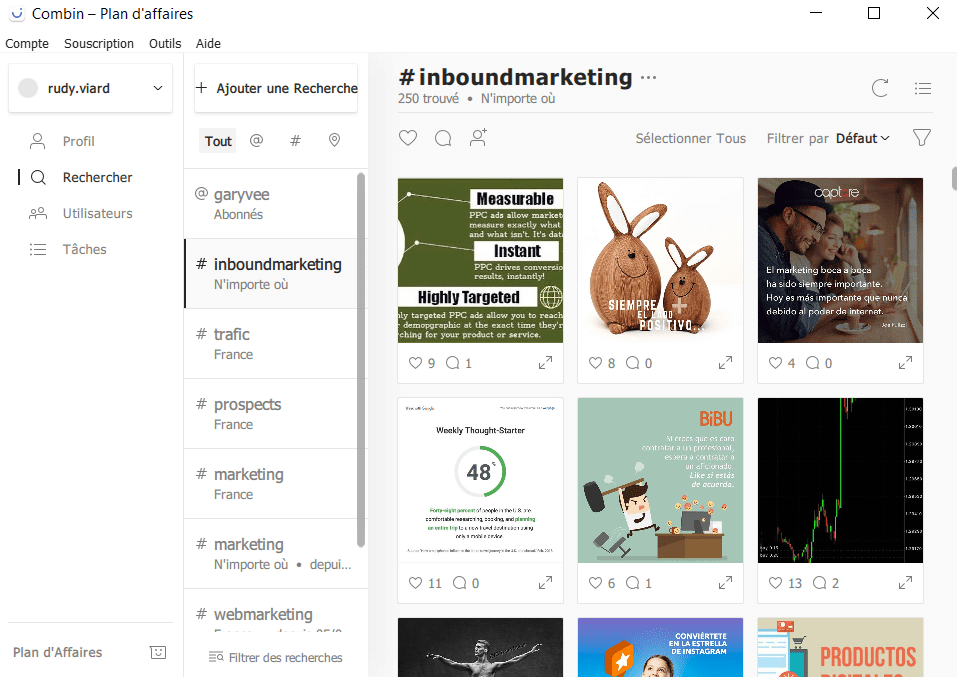Click the Plan d'Affaires label
Image resolution: width=957 pixels, height=677 pixels.
point(57,653)
